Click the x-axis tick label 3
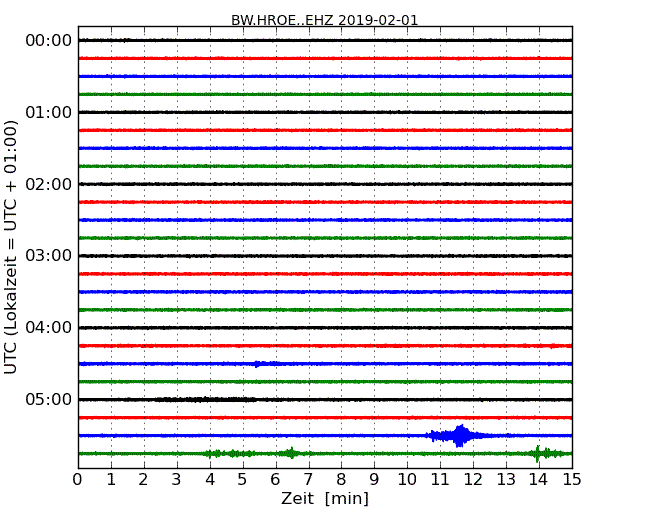The image size is (650, 520). tap(177, 480)
